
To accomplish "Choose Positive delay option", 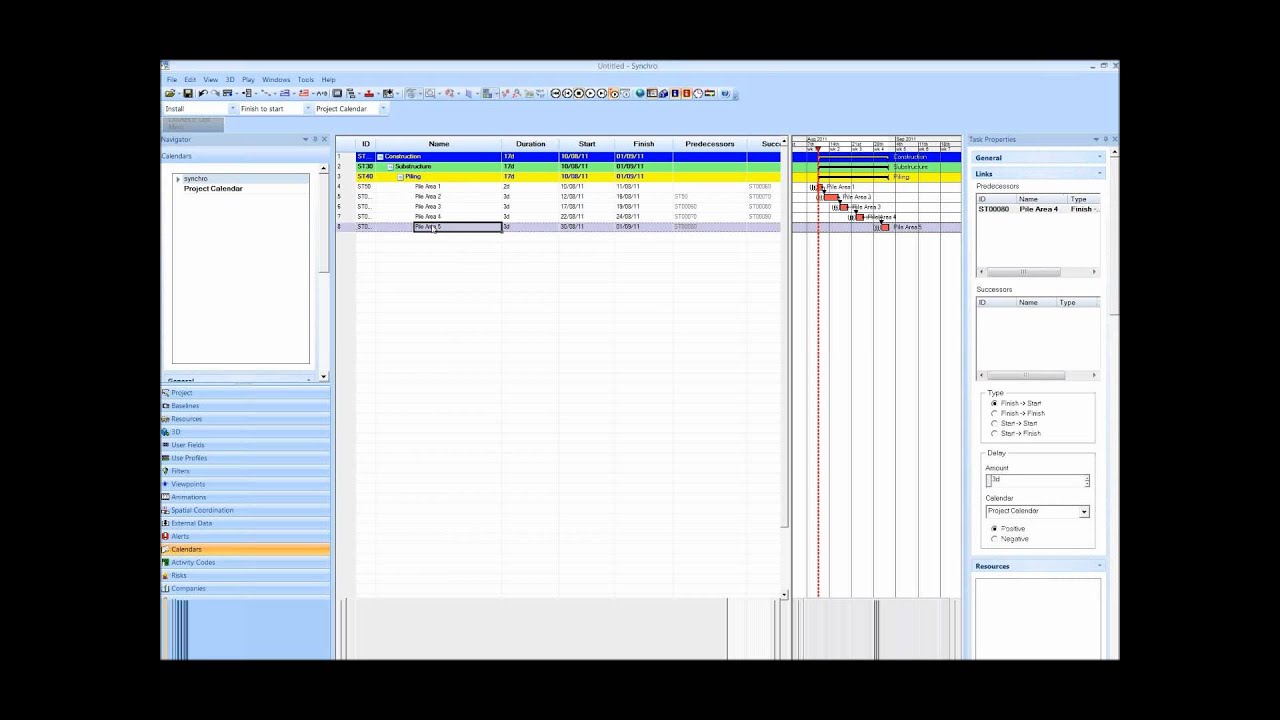I will [994, 528].
